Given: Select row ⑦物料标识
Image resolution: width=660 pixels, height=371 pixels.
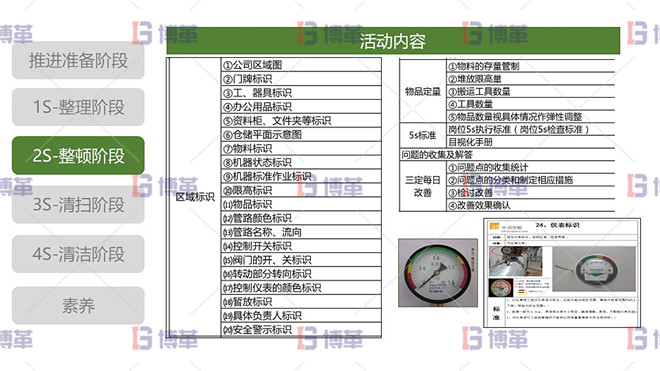Looking at the screenshot, I should (x=301, y=148).
